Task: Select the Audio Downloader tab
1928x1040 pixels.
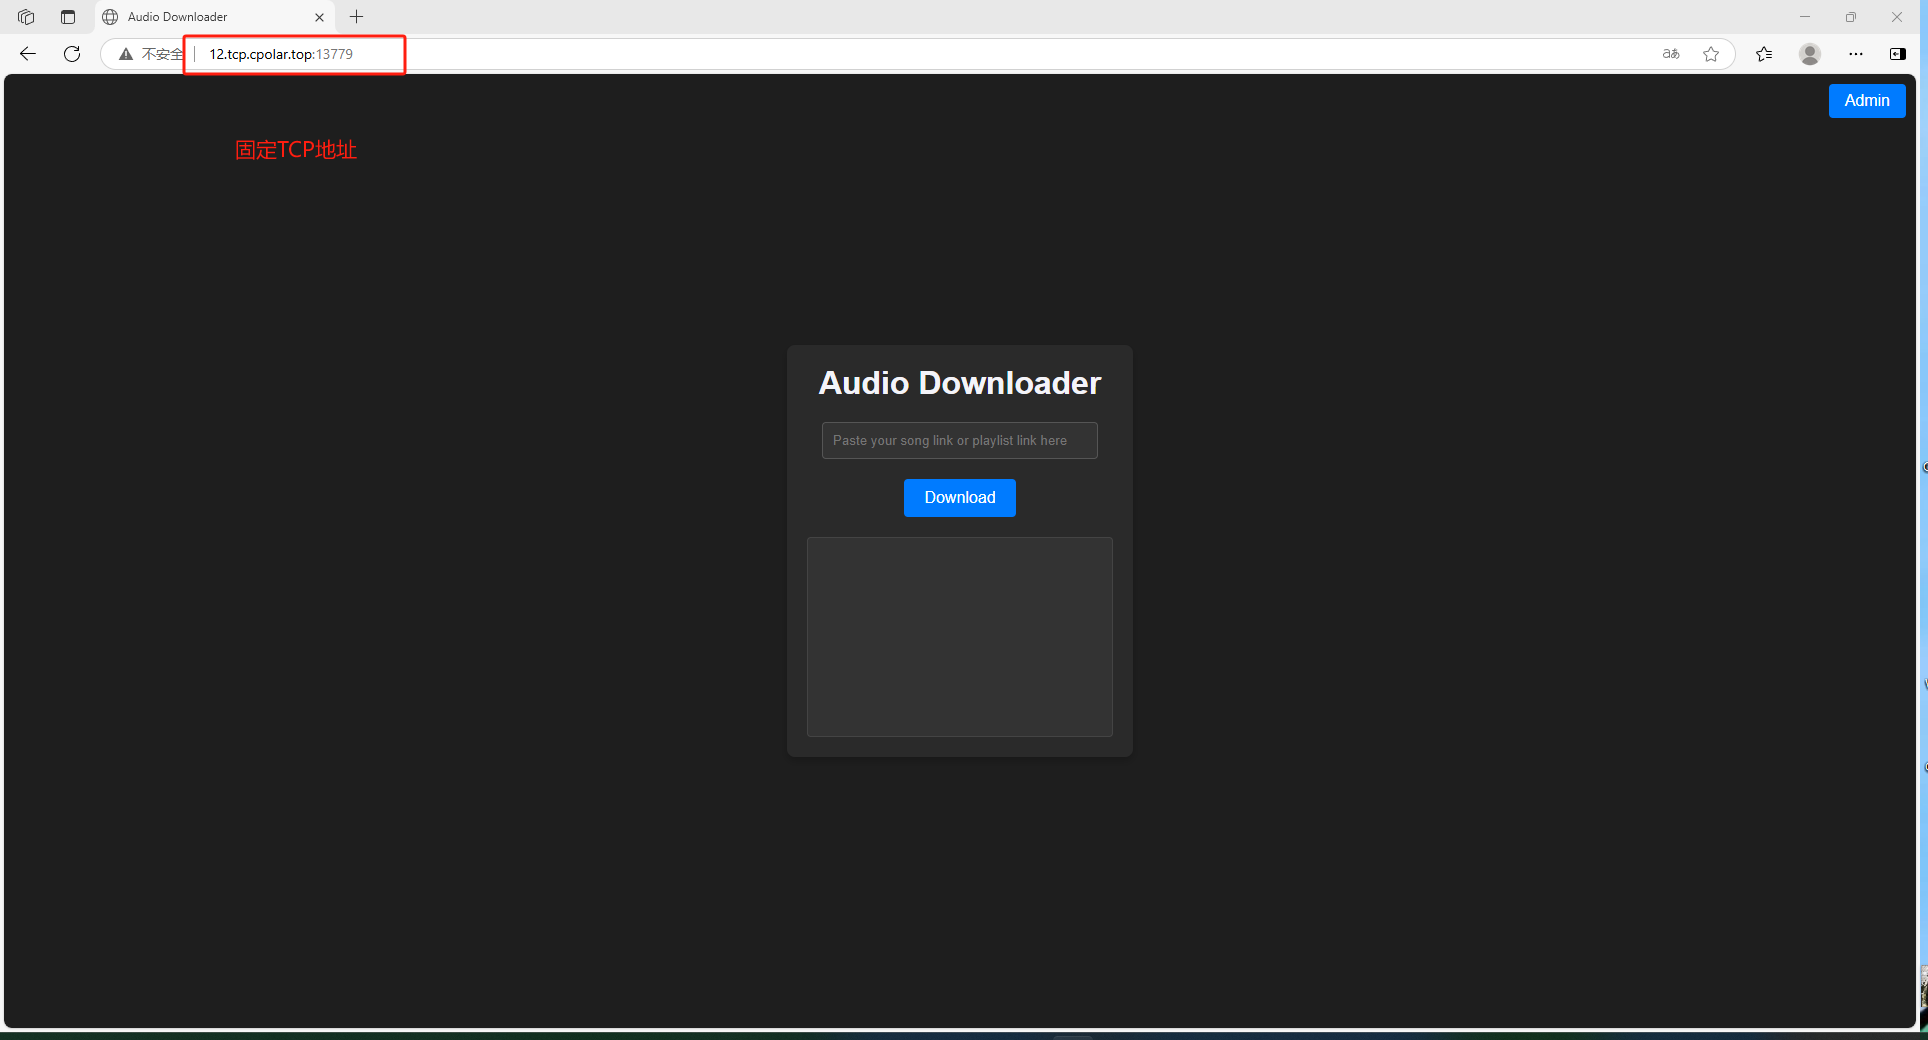Action: (x=215, y=17)
